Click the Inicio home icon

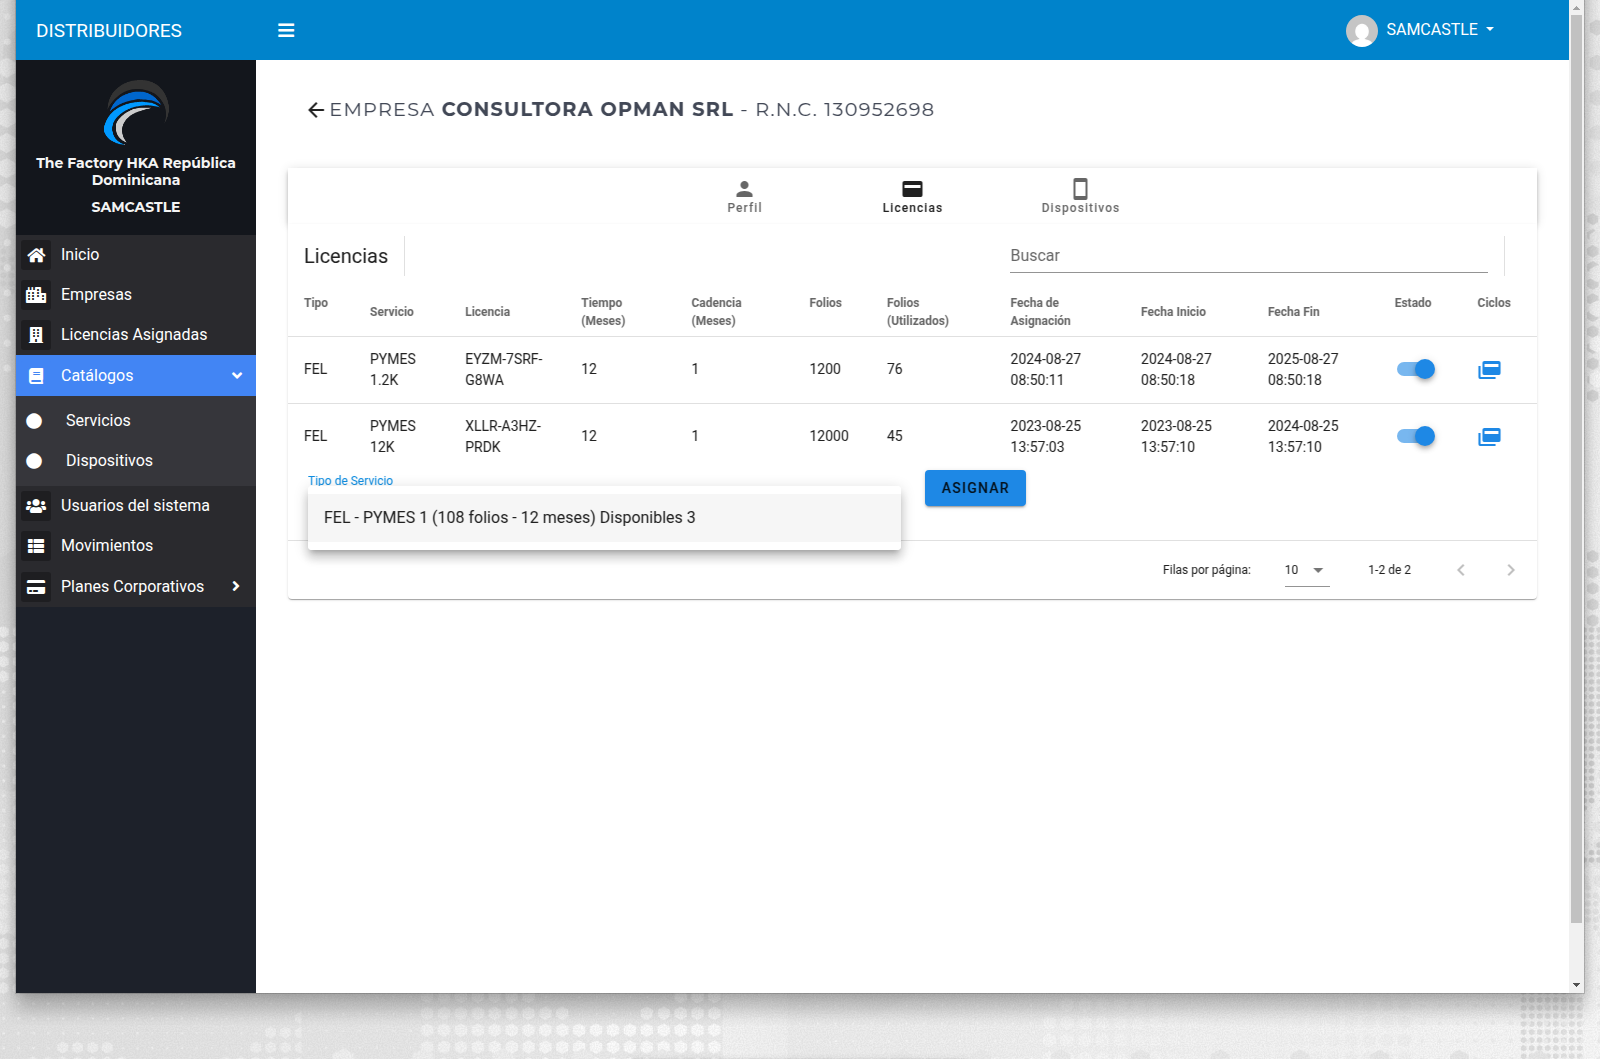(x=36, y=255)
